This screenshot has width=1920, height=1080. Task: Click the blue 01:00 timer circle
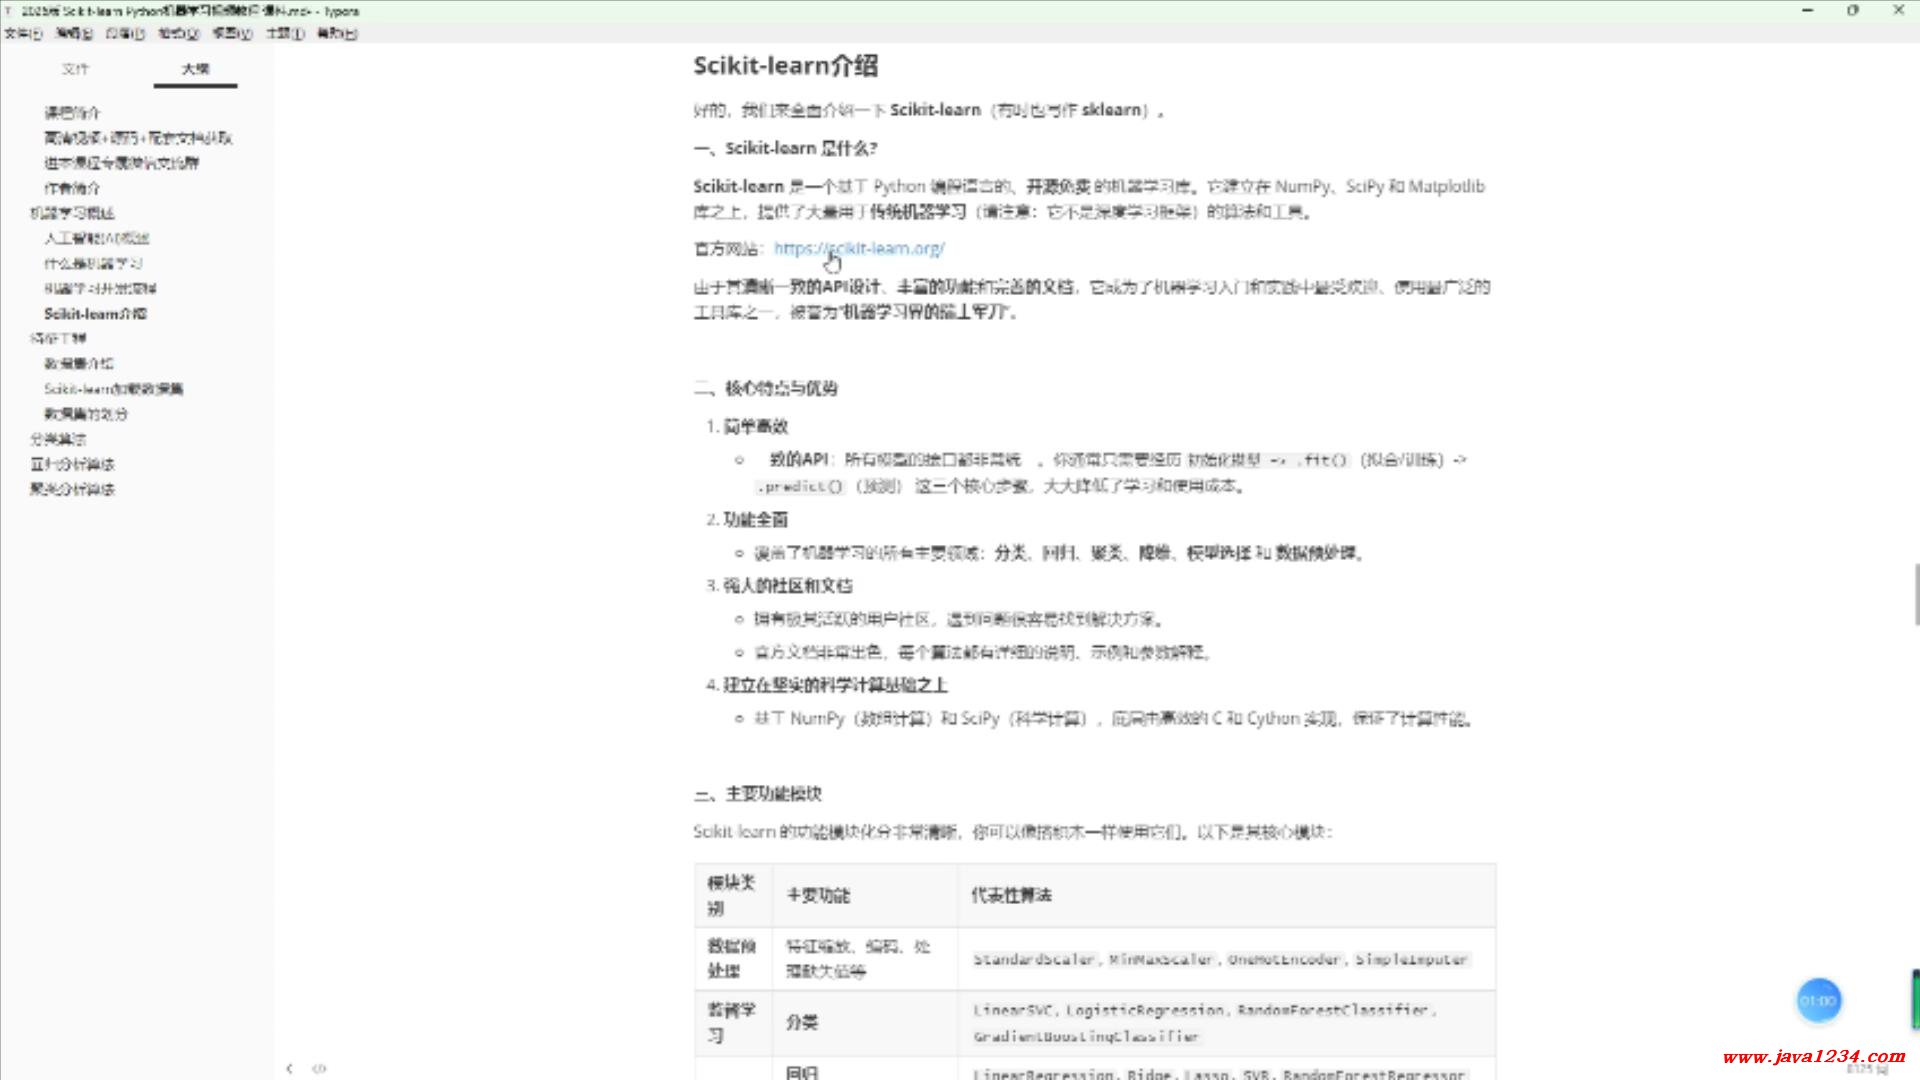coord(1818,1000)
